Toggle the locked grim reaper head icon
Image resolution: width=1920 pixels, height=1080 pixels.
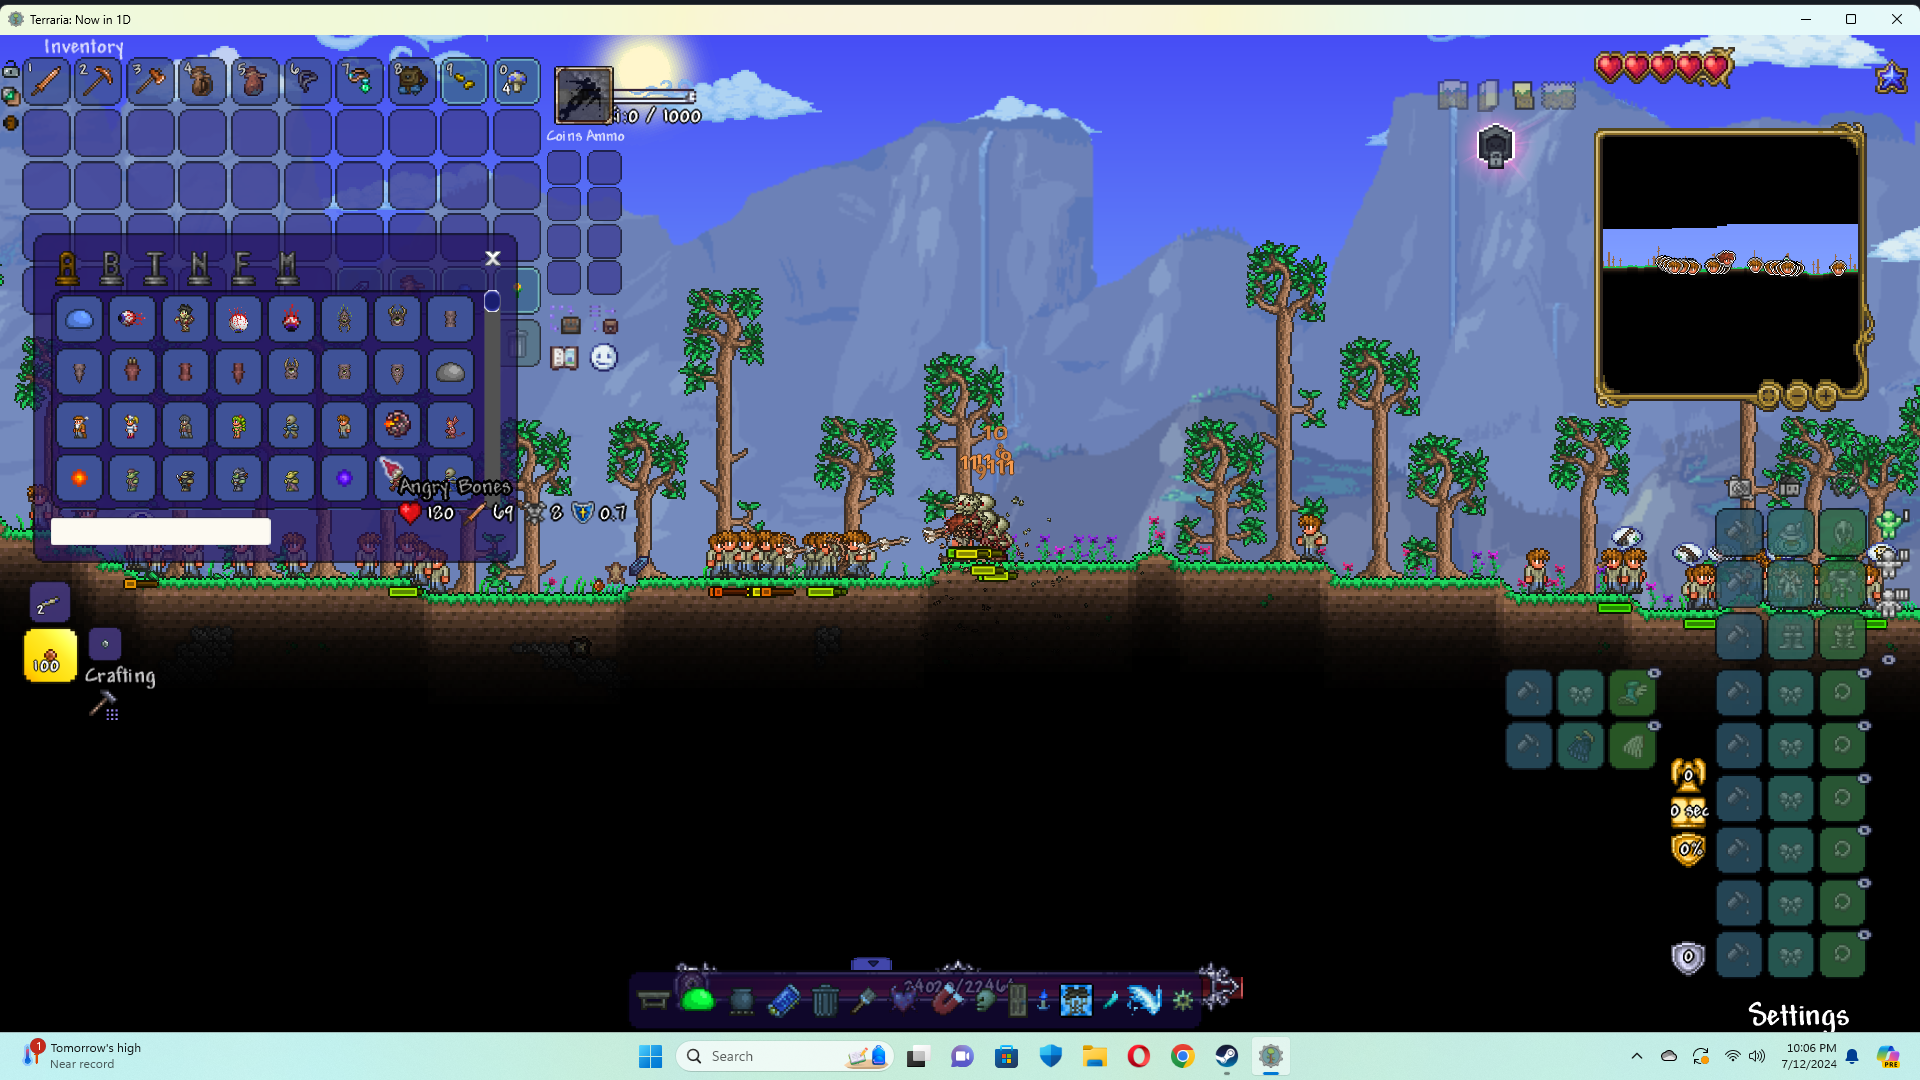[x=1495, y=147]
